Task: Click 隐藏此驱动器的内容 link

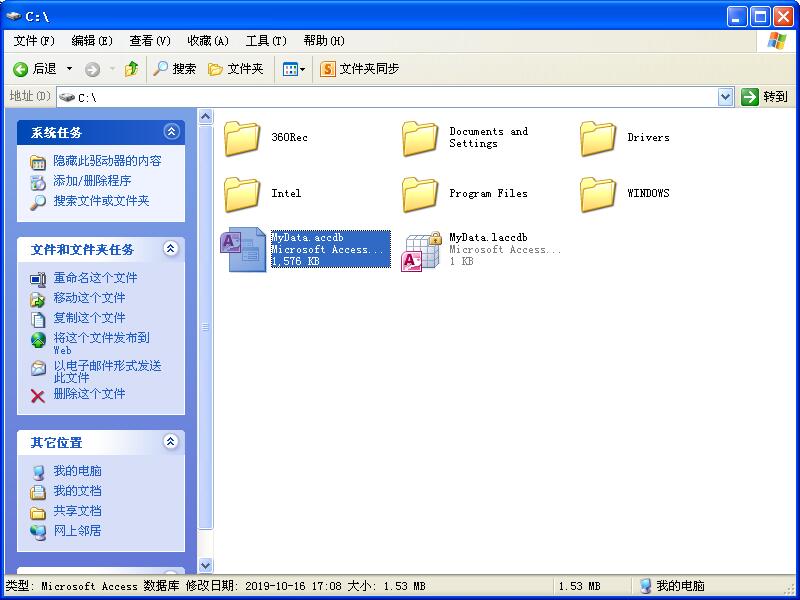Action: pyautogui.click(x=107, y=161)
